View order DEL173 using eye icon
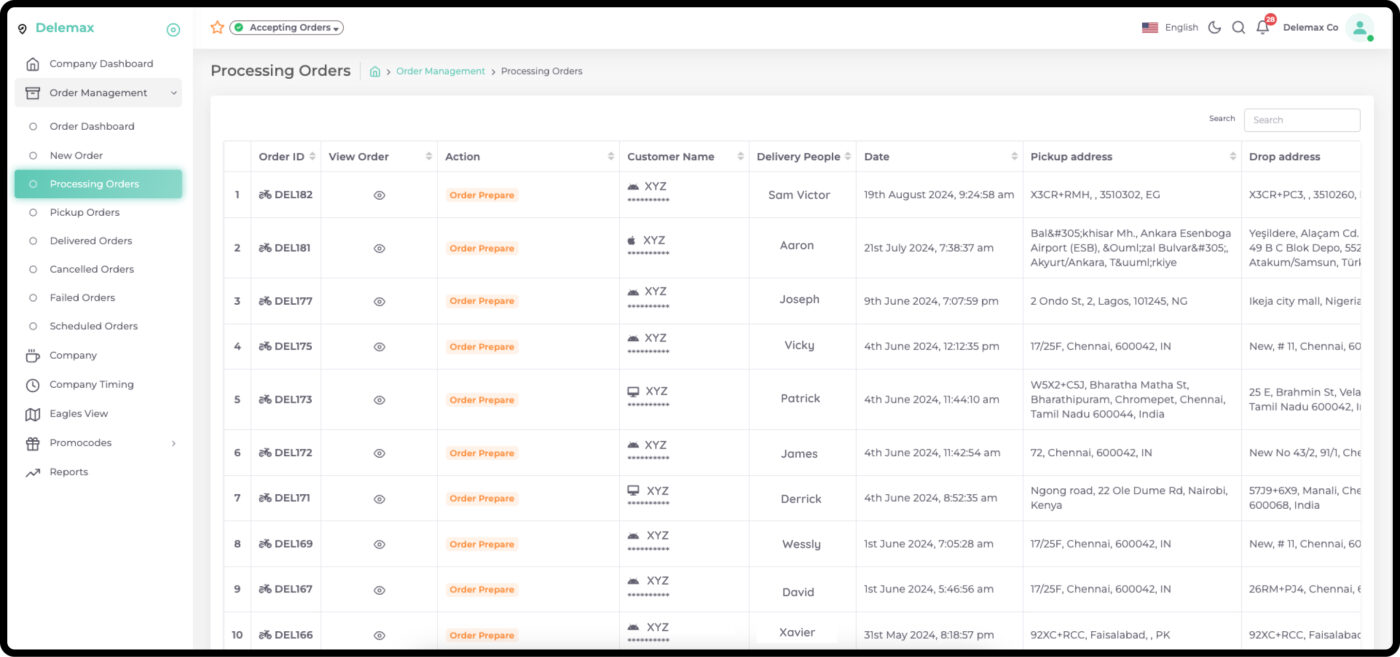Image resolution: width=1400 pixels, height=657 pixels. coord(379,400)
